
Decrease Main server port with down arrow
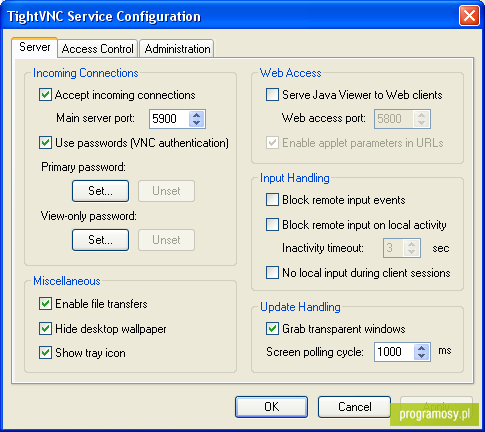tap(197, 123)
